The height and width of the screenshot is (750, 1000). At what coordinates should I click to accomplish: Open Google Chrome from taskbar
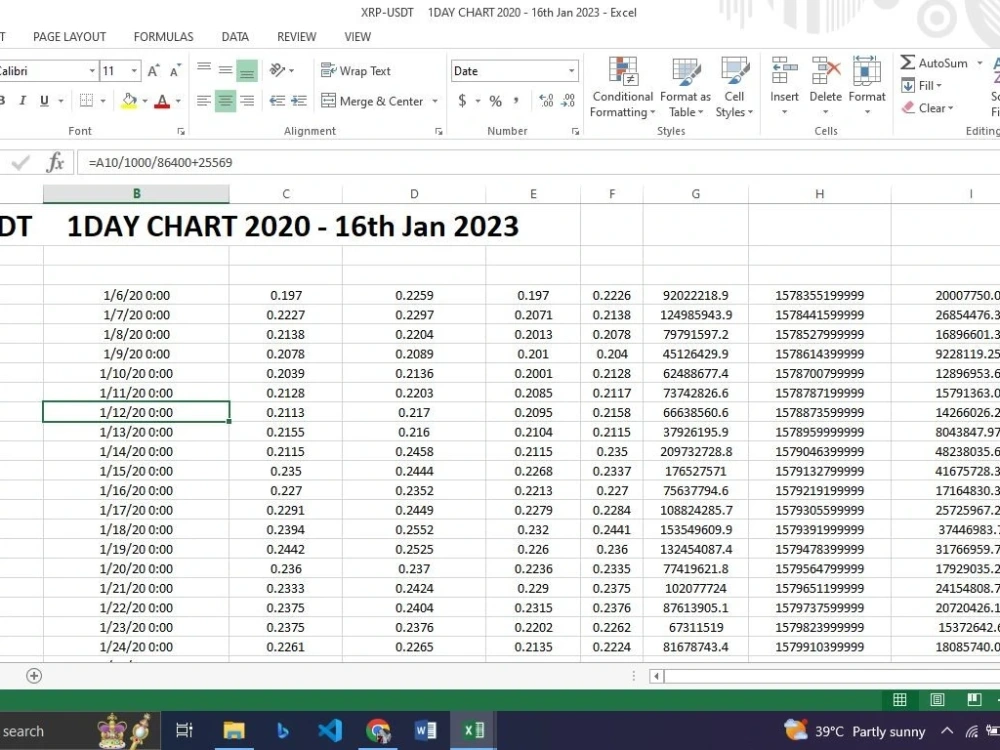click(378, 730)
